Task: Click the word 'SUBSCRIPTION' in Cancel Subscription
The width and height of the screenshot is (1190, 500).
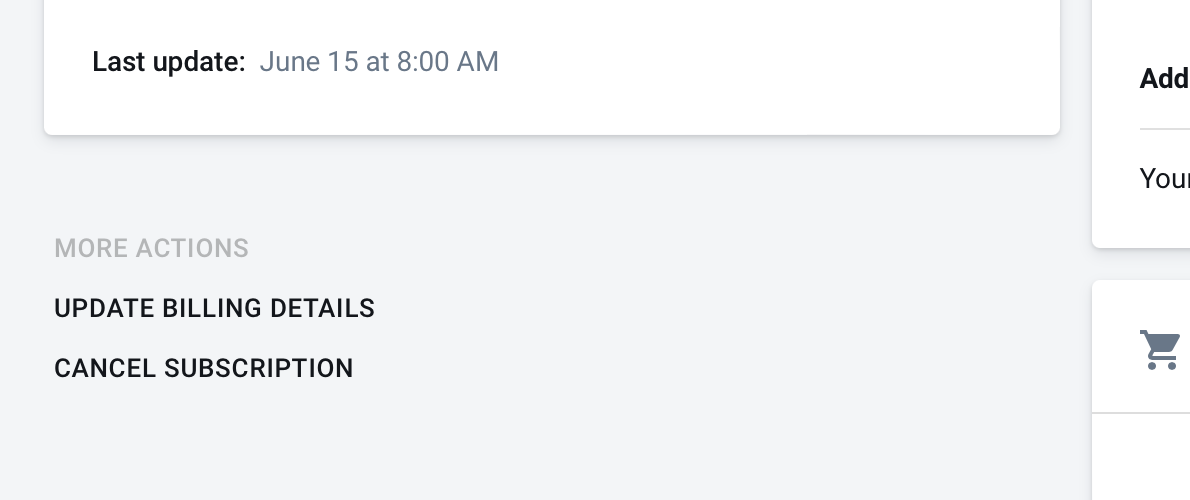Action: pos(259,368)
